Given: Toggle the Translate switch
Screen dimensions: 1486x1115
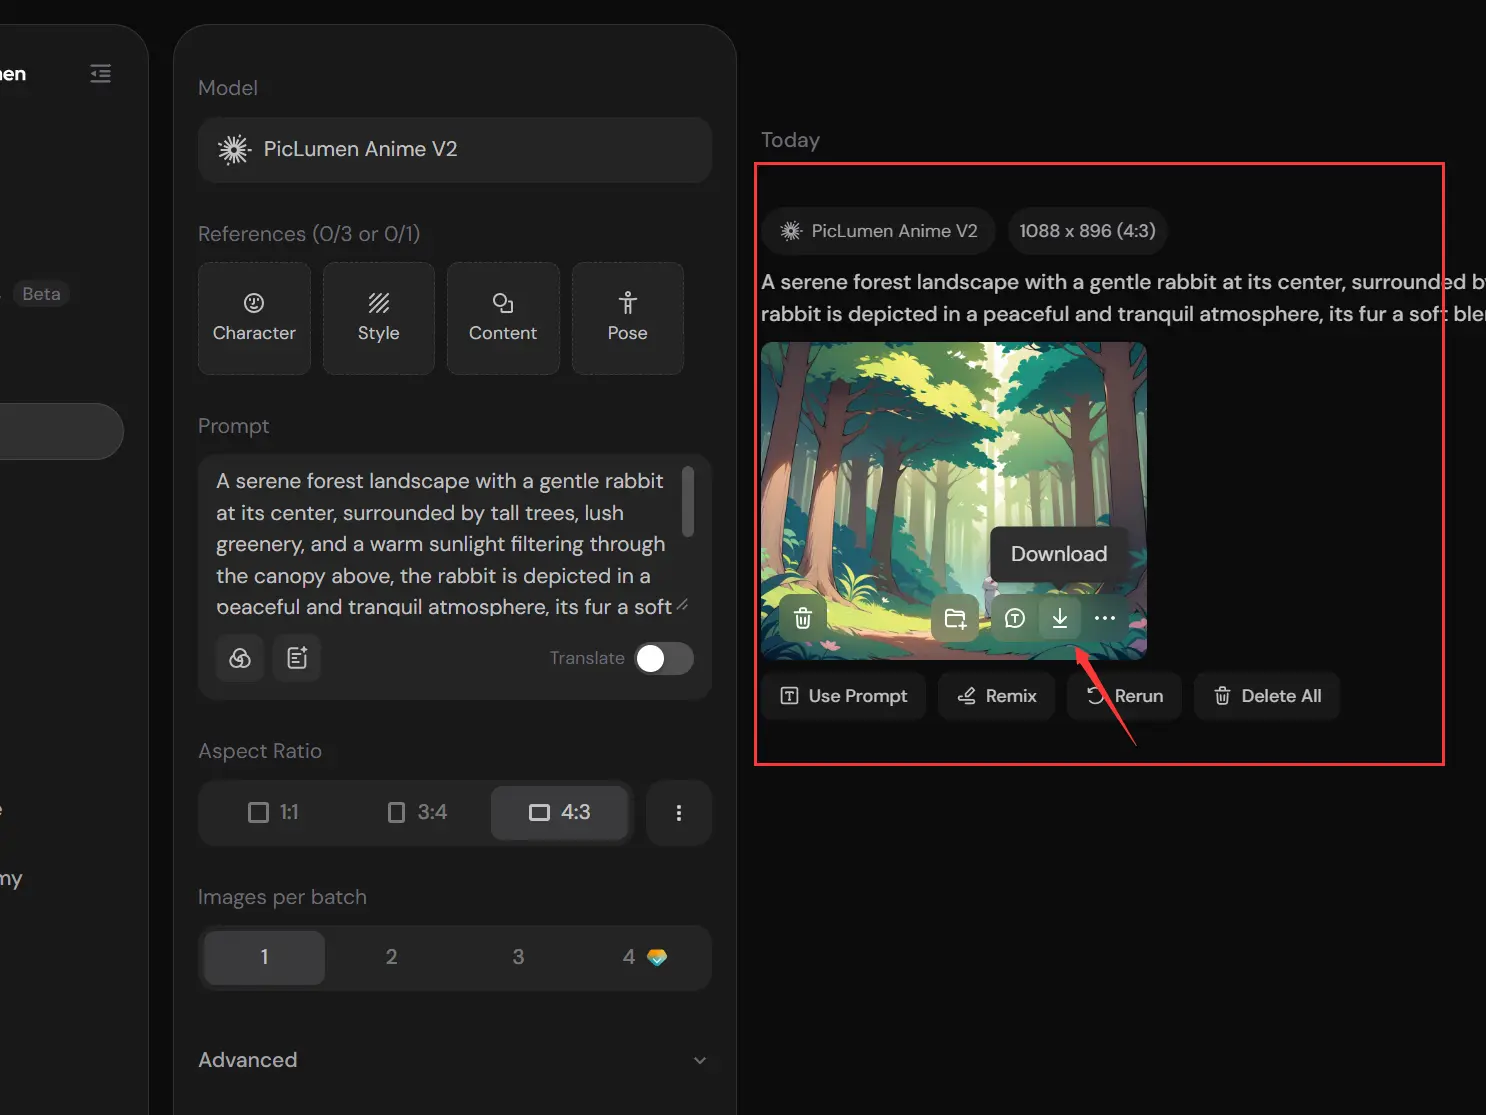Looking at the screenshot, I should click(x=664, y=658).
